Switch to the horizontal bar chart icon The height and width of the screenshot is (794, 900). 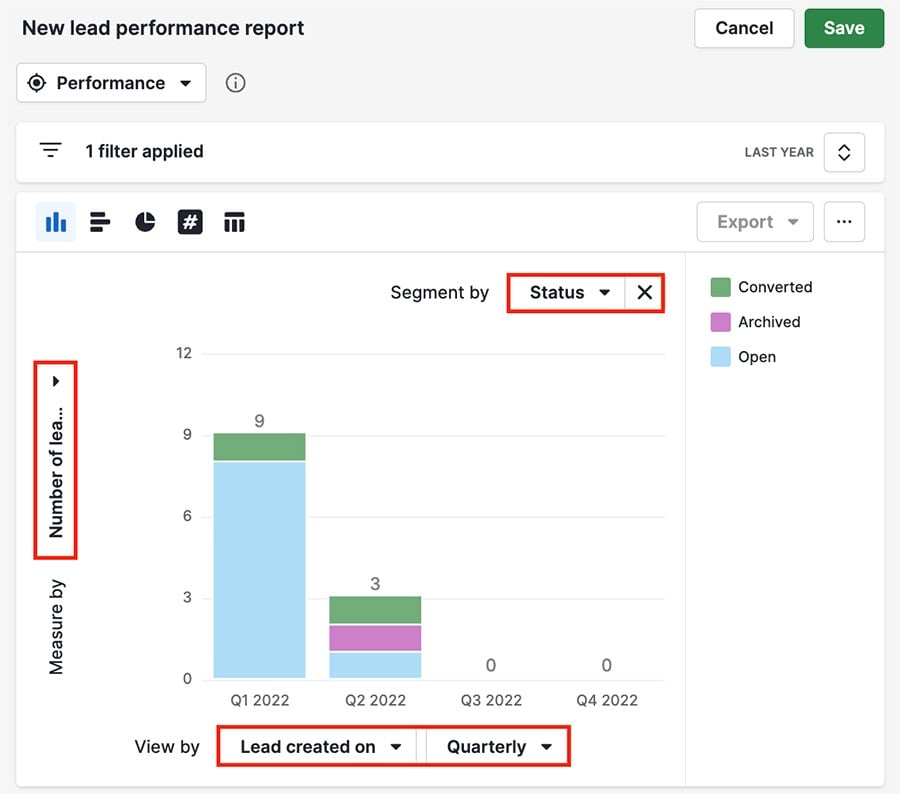point(100,221)
